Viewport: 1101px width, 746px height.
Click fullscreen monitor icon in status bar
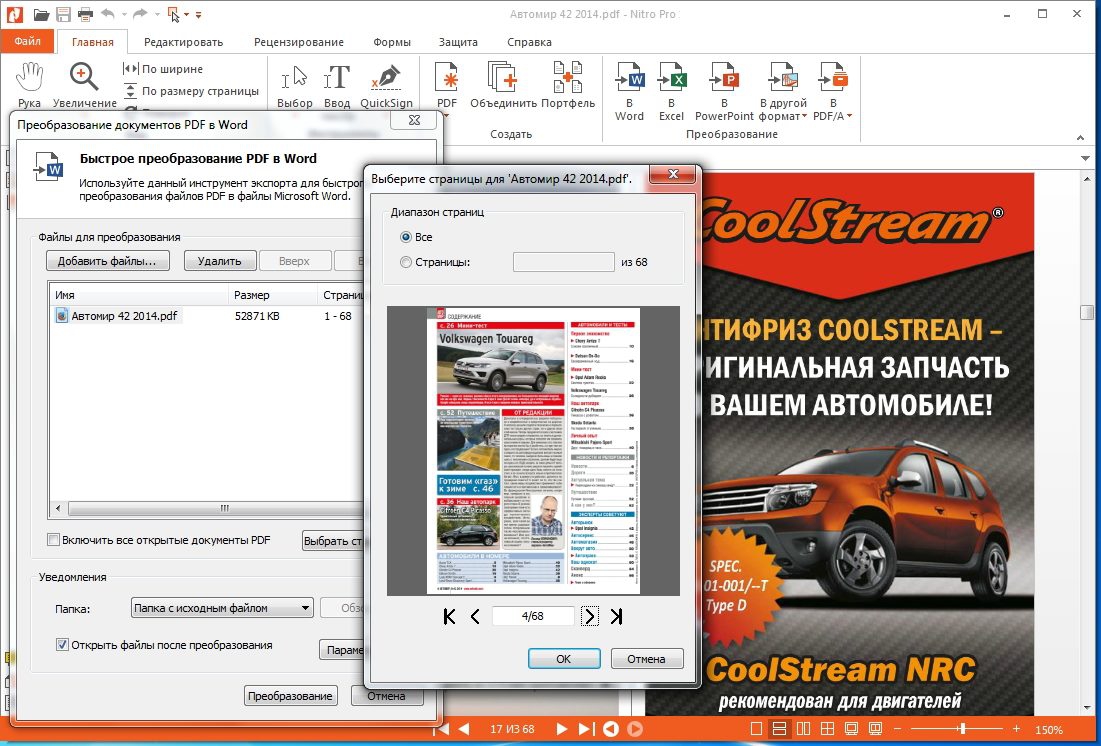pos(851,729)
